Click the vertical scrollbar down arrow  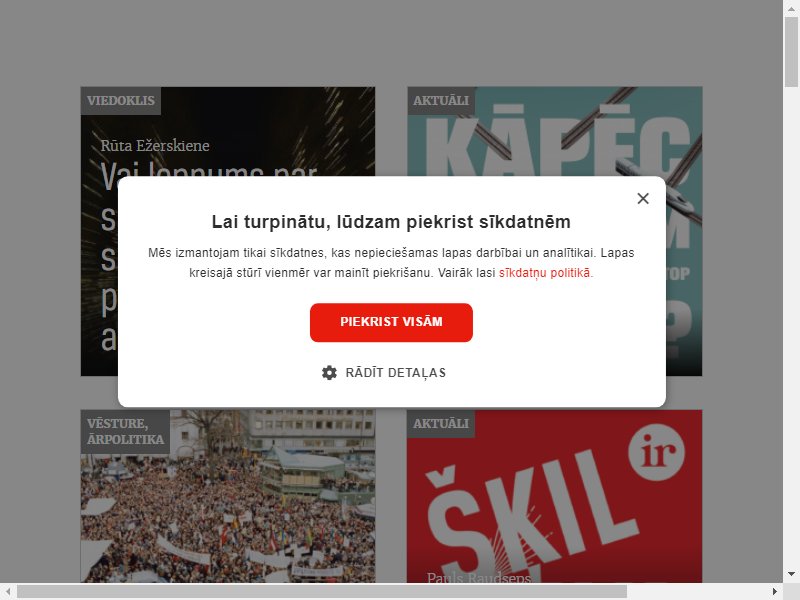[x=791, y=574]
